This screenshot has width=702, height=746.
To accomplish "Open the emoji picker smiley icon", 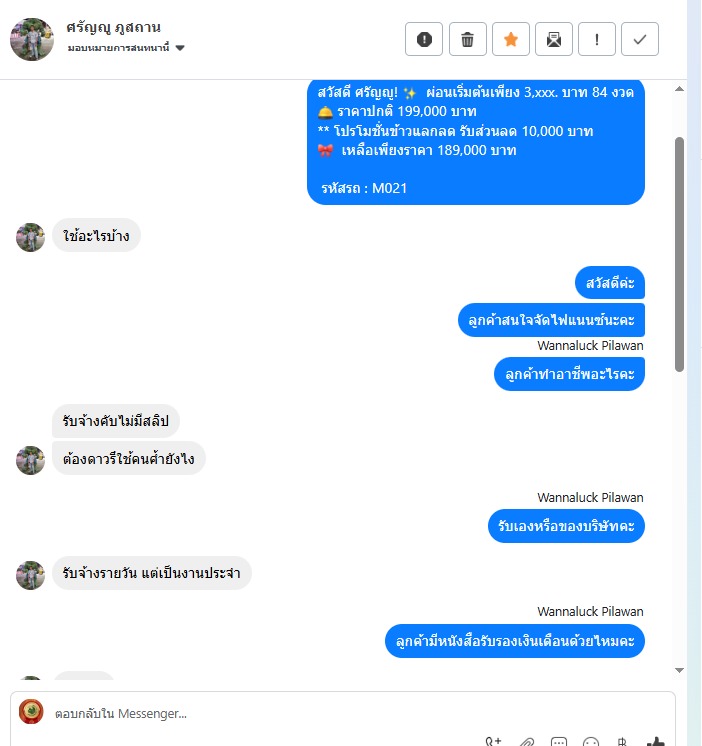I will (x=591, y=741).
